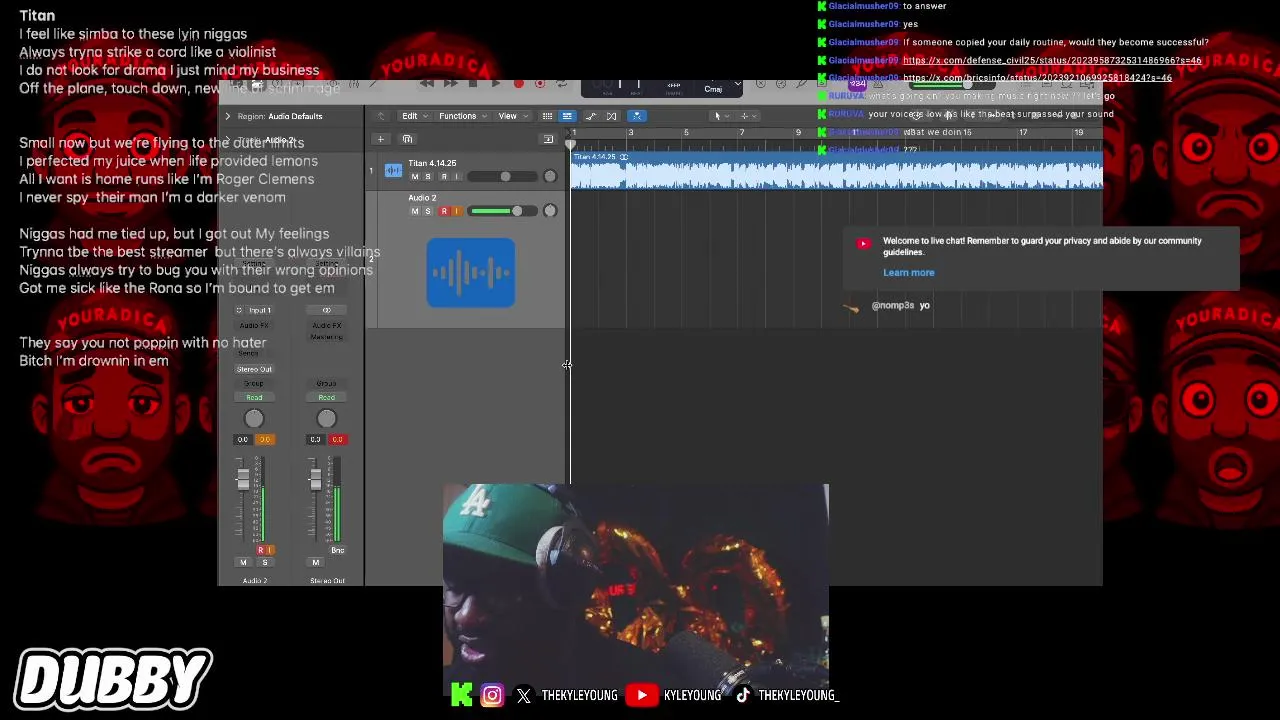Mute the Stereo Out channel strip
The image size is (1280, 720).
point(316,563)
